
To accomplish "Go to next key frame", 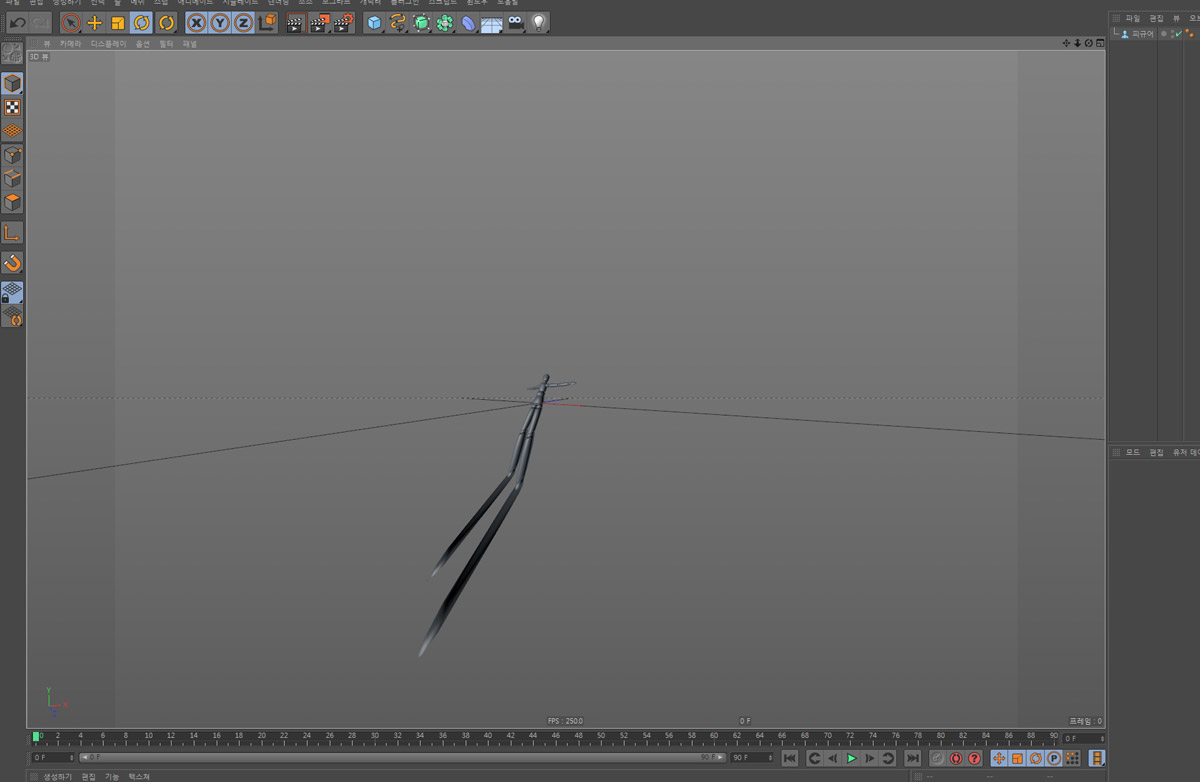I will click(888, 759).
